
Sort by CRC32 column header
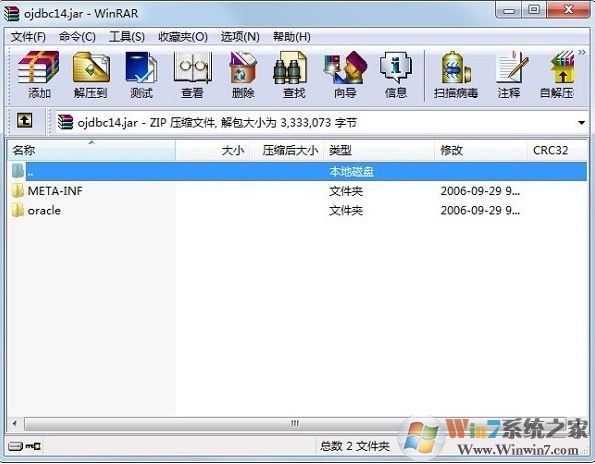click(557, 151)
